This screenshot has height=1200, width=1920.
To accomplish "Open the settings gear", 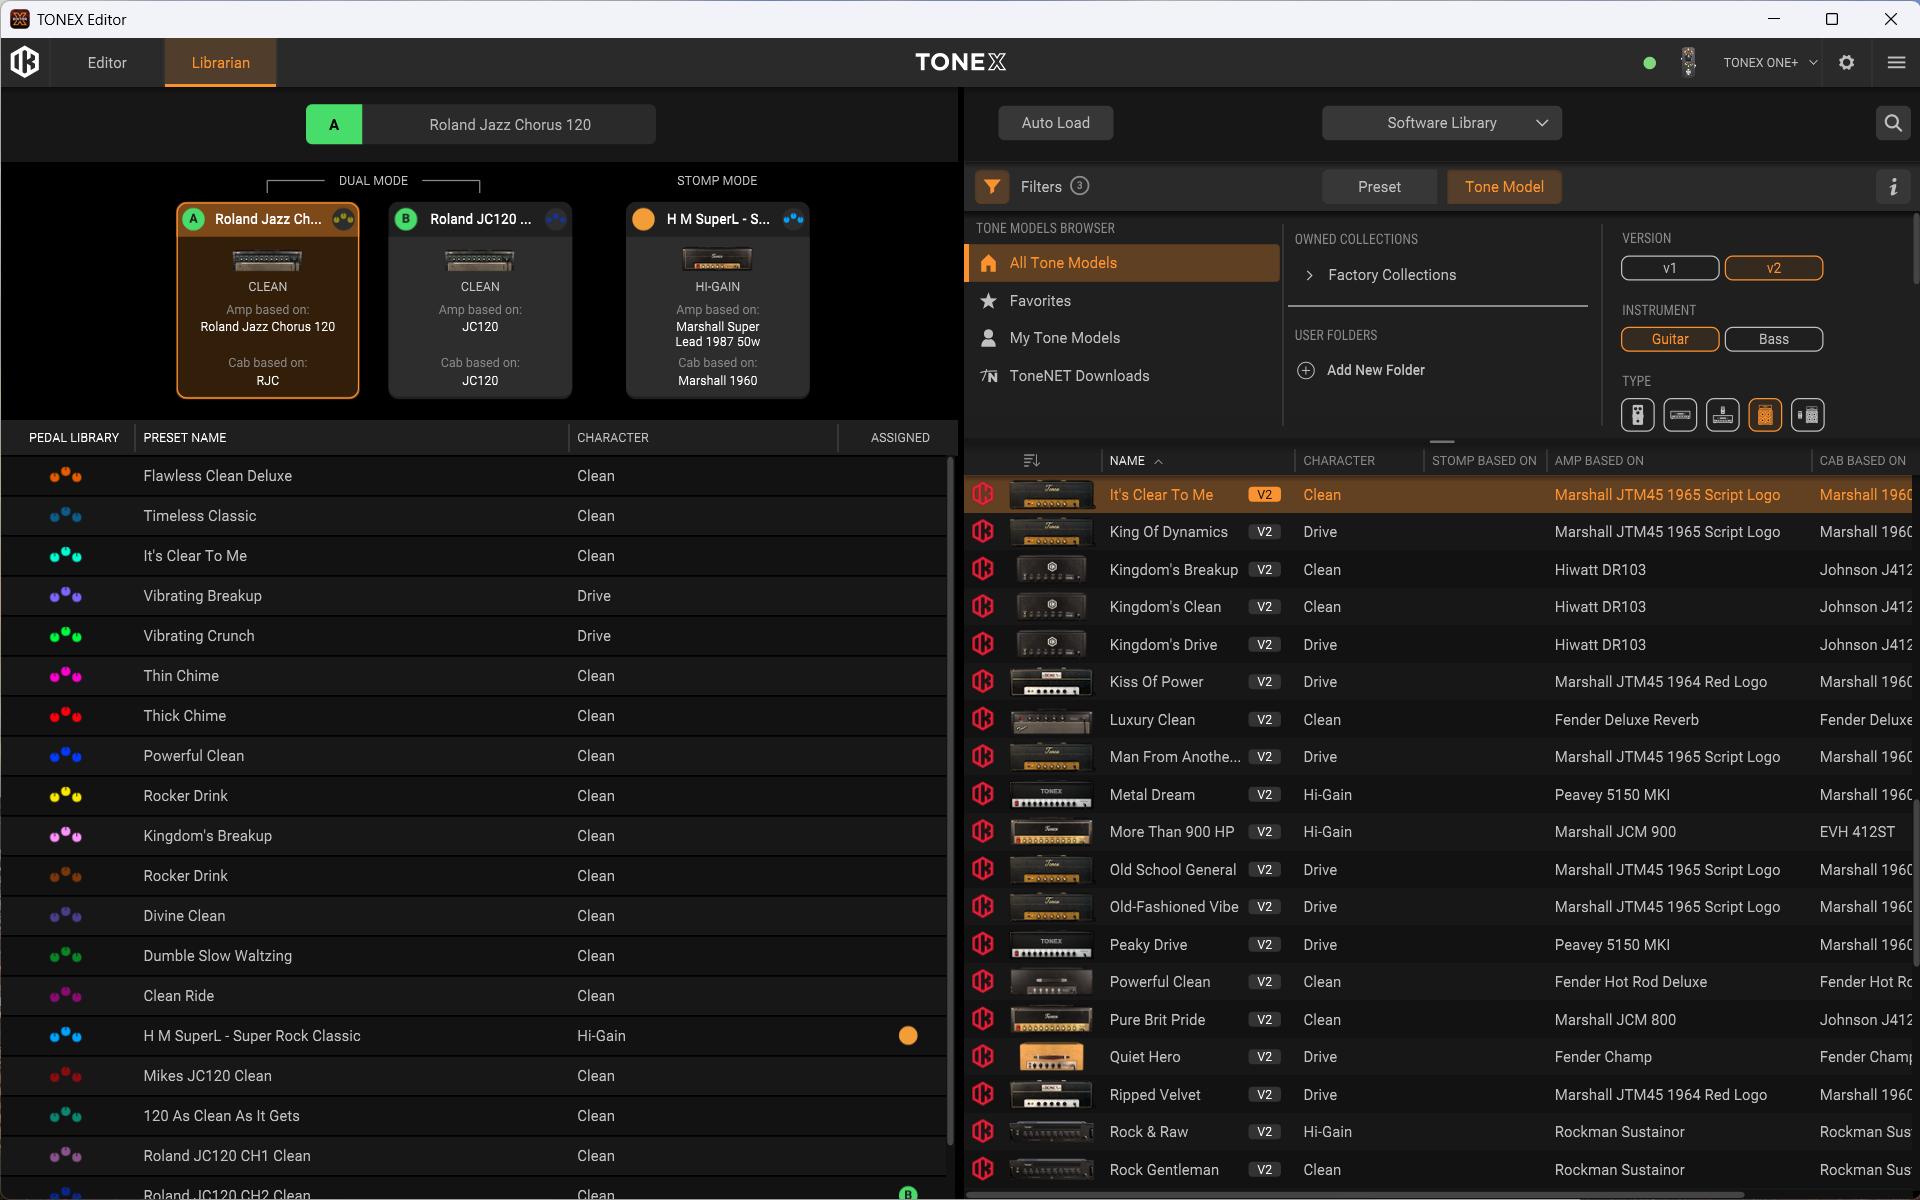I will (x=1847, y=62).
